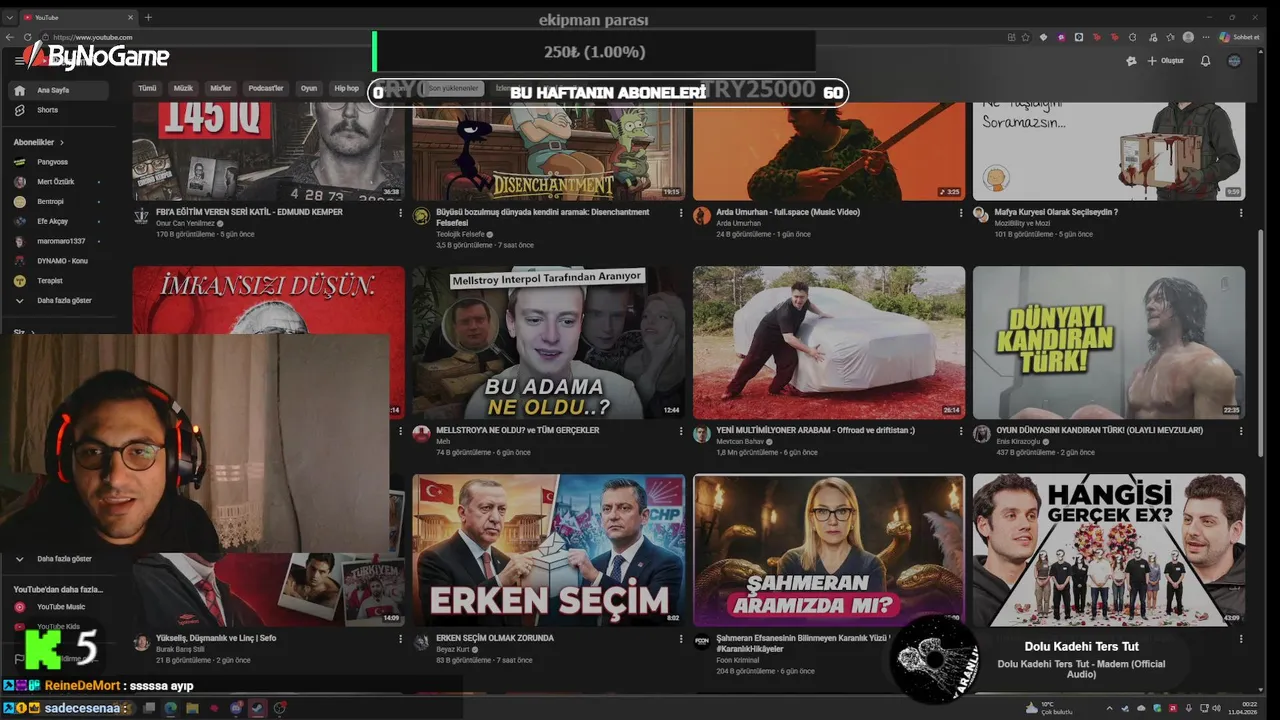Select the "Podcast'ler" filter chip
The width and height of the screenshot is (1280, 720).
[x=266, y=88]
